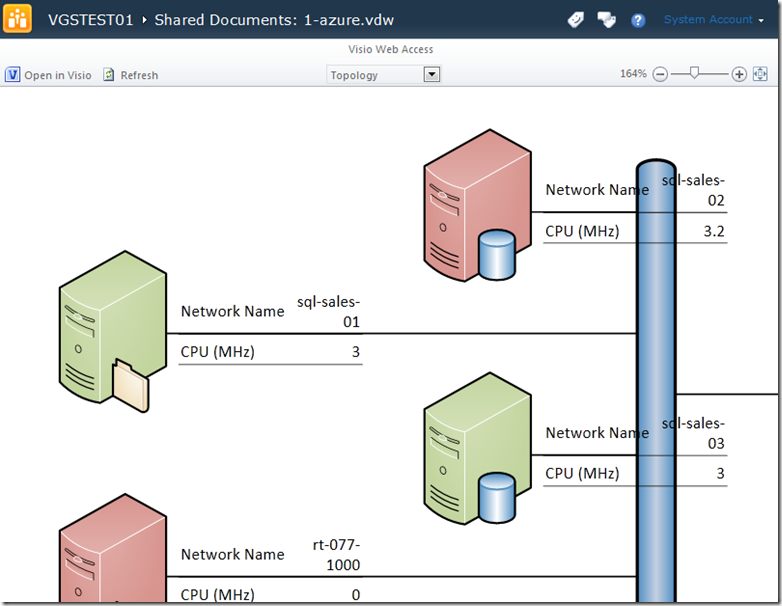The height and width of the screenshot is (606, 782).
Task: Click the breadcrumb arrow separator
Action: [x=144, y=20]
